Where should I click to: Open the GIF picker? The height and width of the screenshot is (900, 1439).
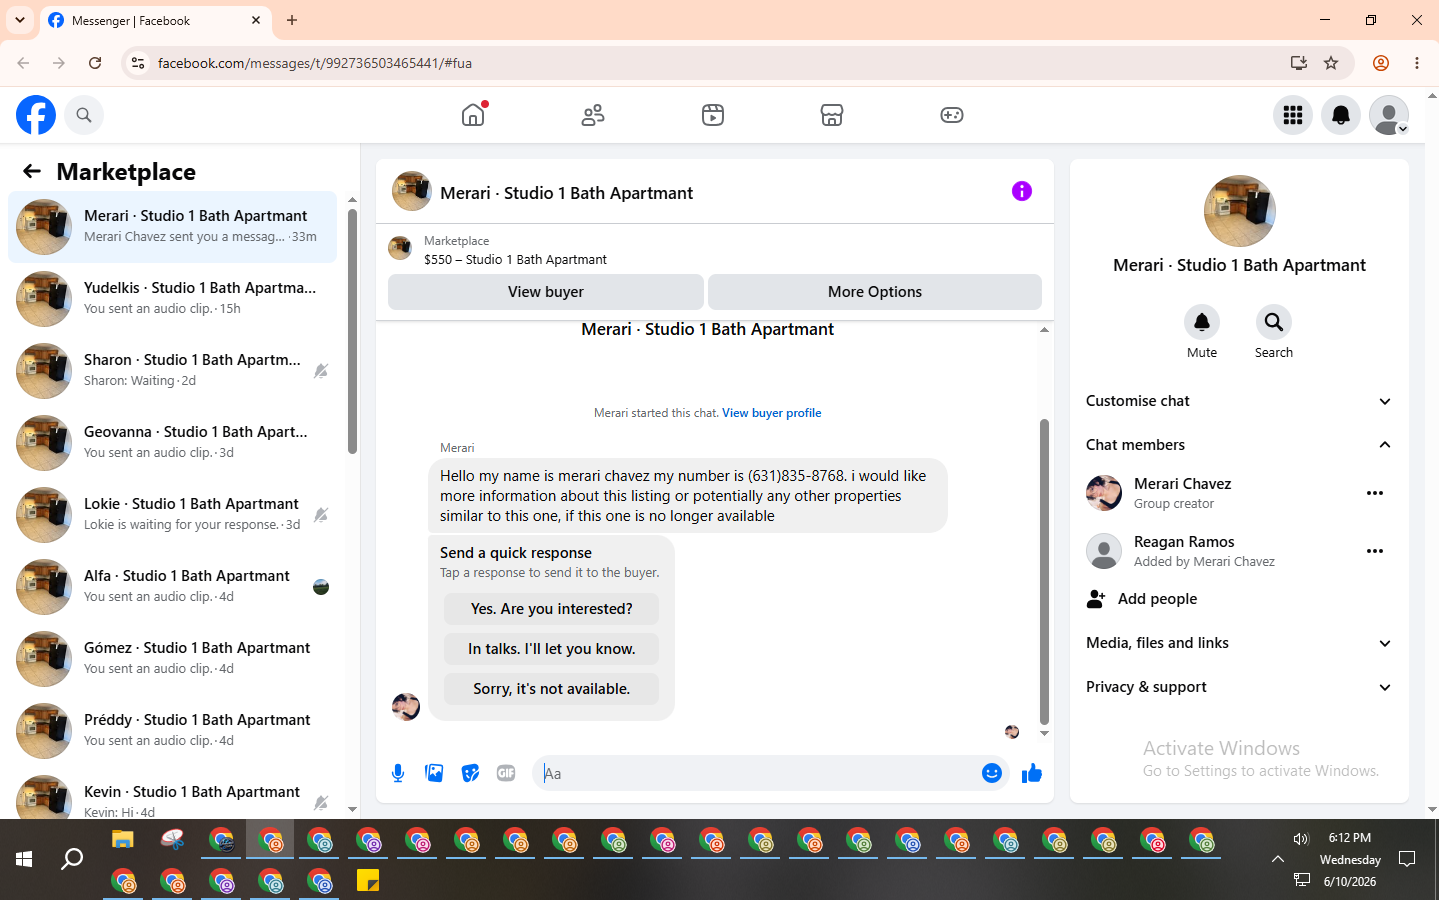506,773
